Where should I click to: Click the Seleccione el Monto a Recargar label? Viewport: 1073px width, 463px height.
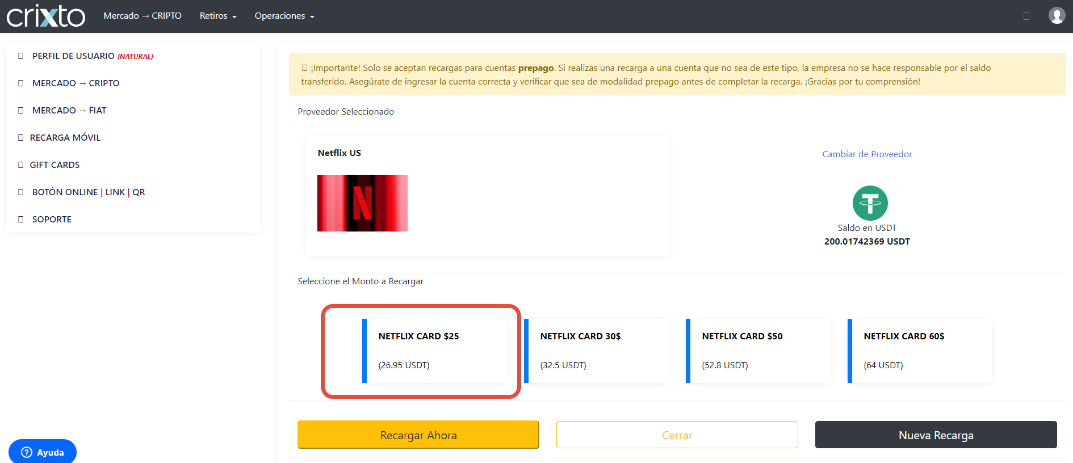(x=361, y=281)
